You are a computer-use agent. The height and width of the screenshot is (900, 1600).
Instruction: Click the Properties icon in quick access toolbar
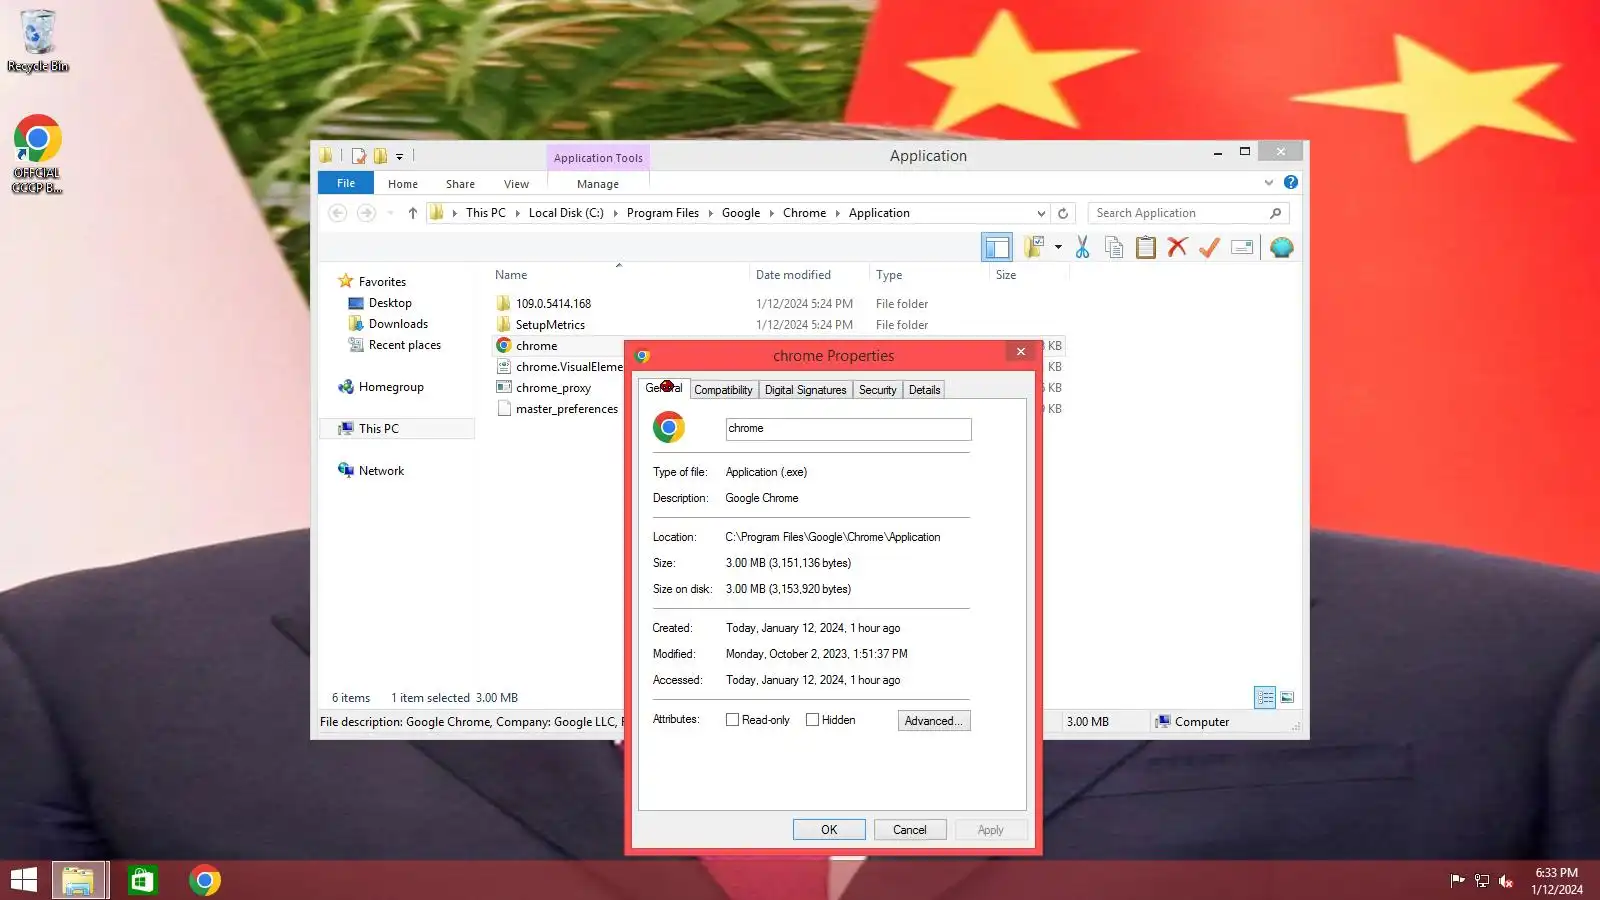358,156
